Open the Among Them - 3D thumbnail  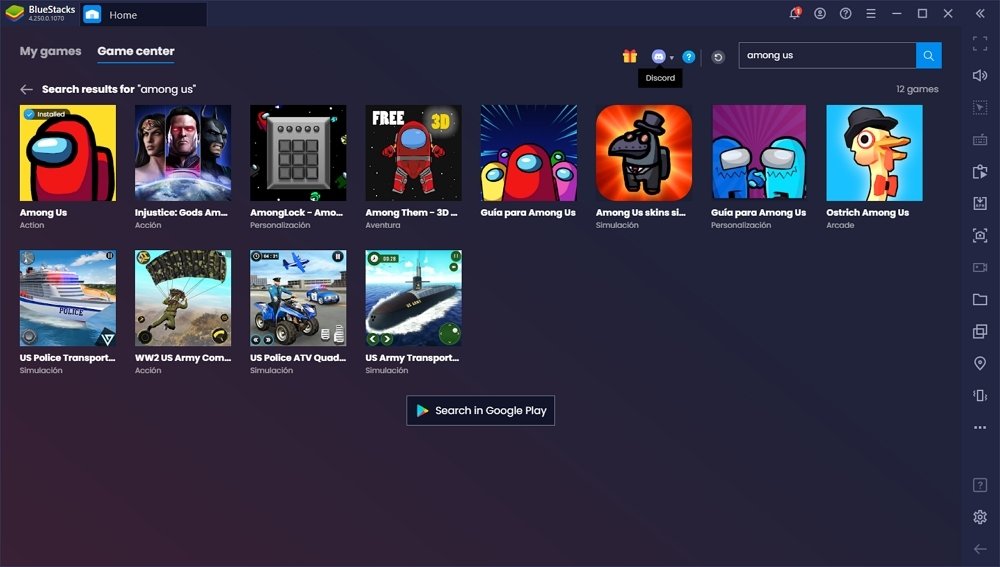coord(413,153)
